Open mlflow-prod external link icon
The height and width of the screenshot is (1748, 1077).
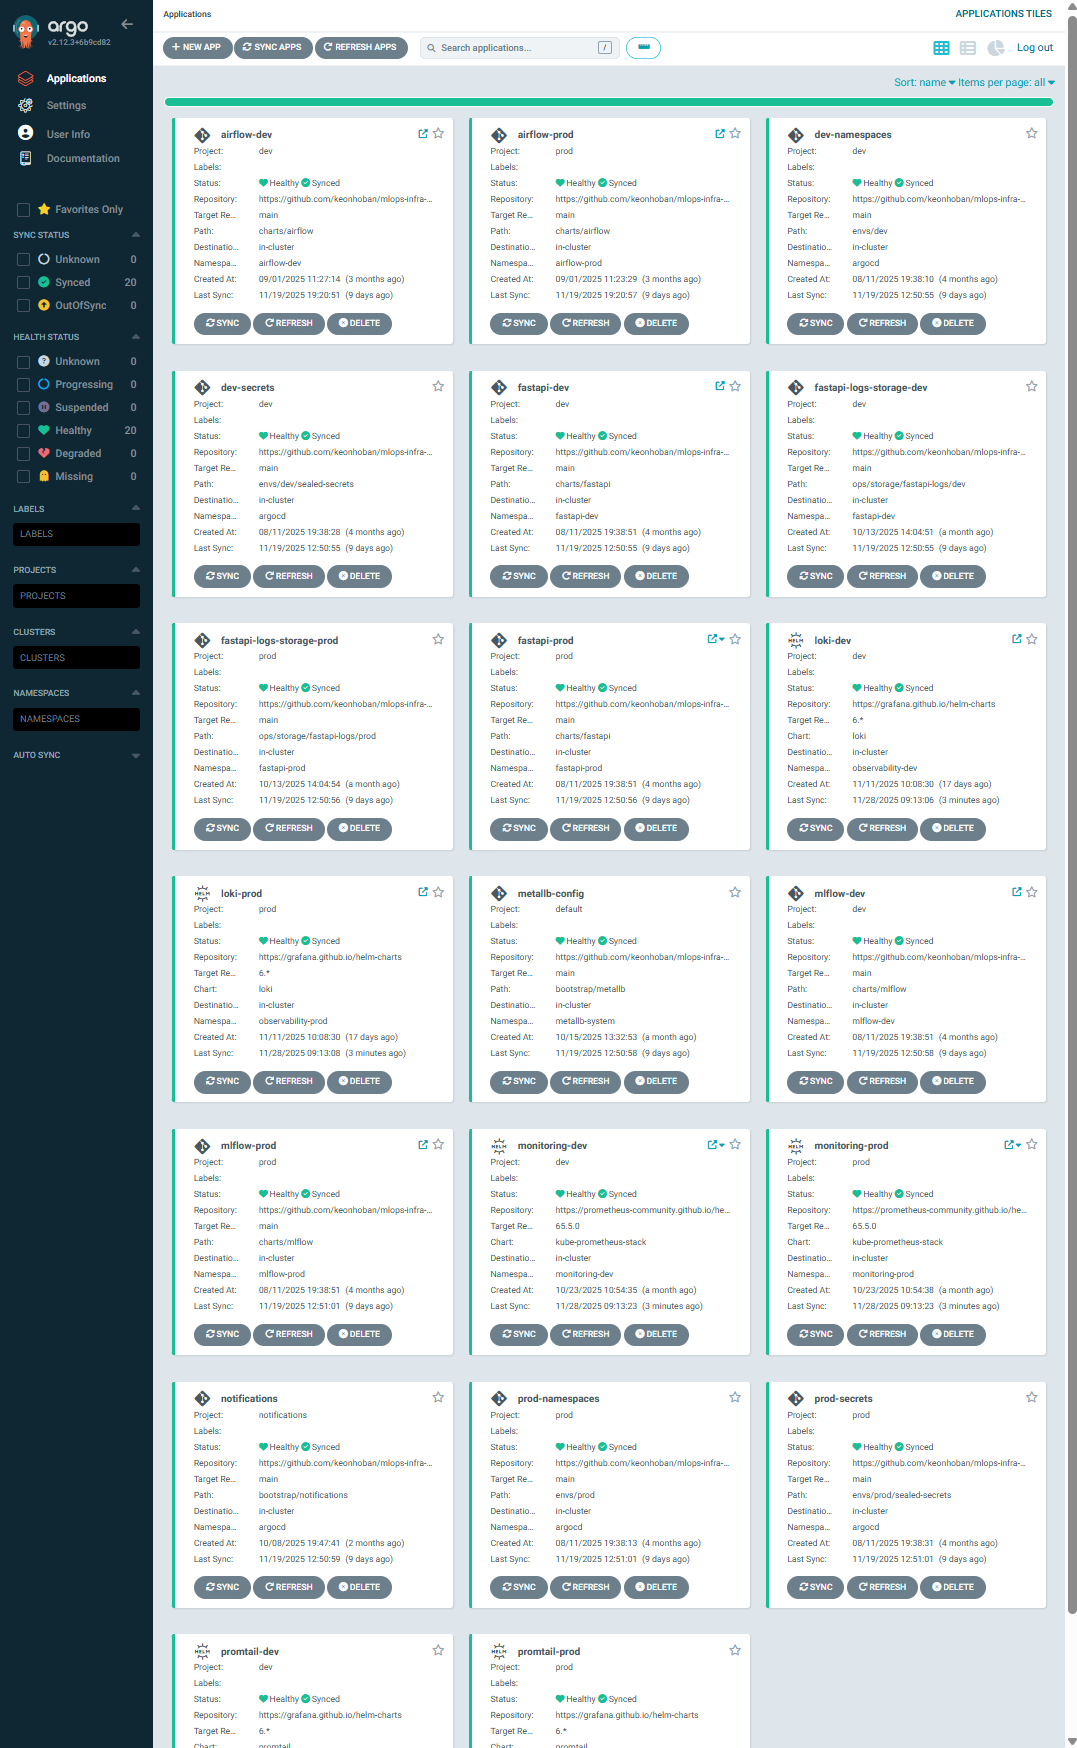(423, 1145)
